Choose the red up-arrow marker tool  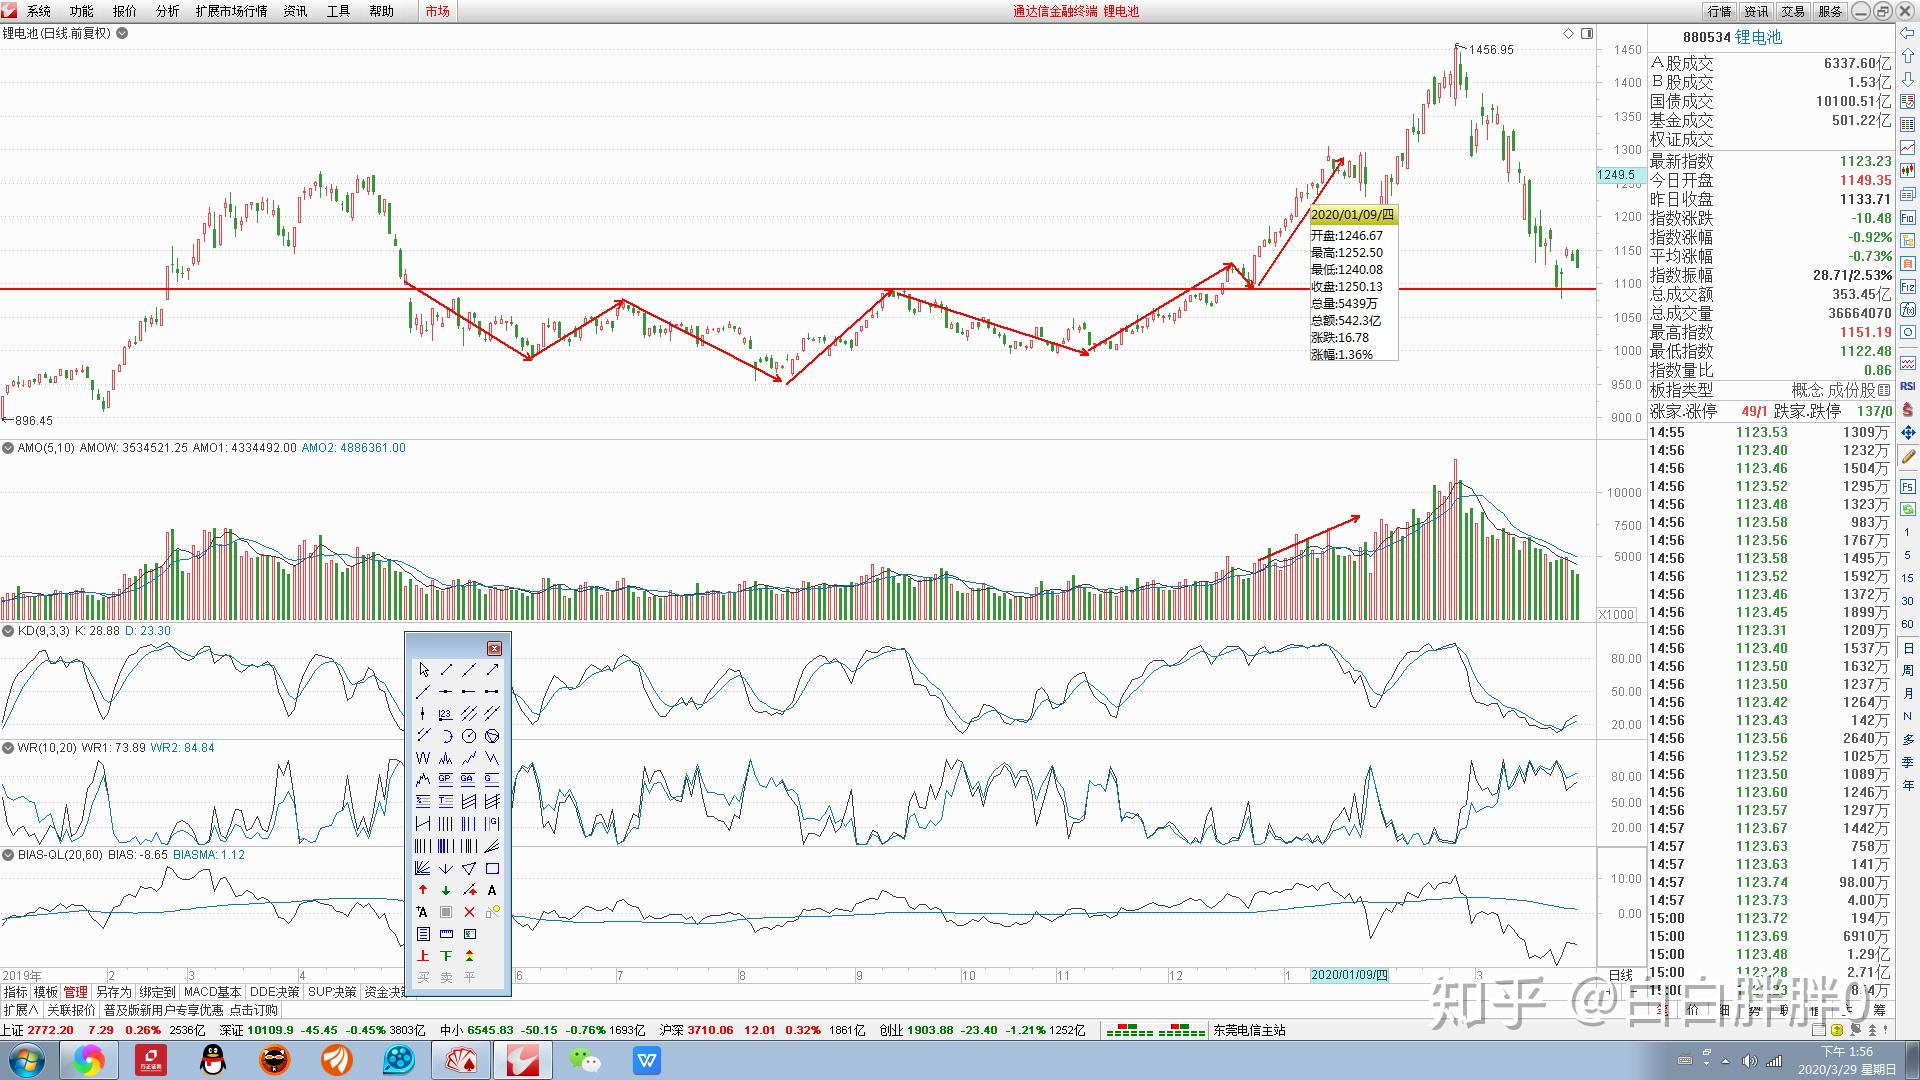point(423,890)
